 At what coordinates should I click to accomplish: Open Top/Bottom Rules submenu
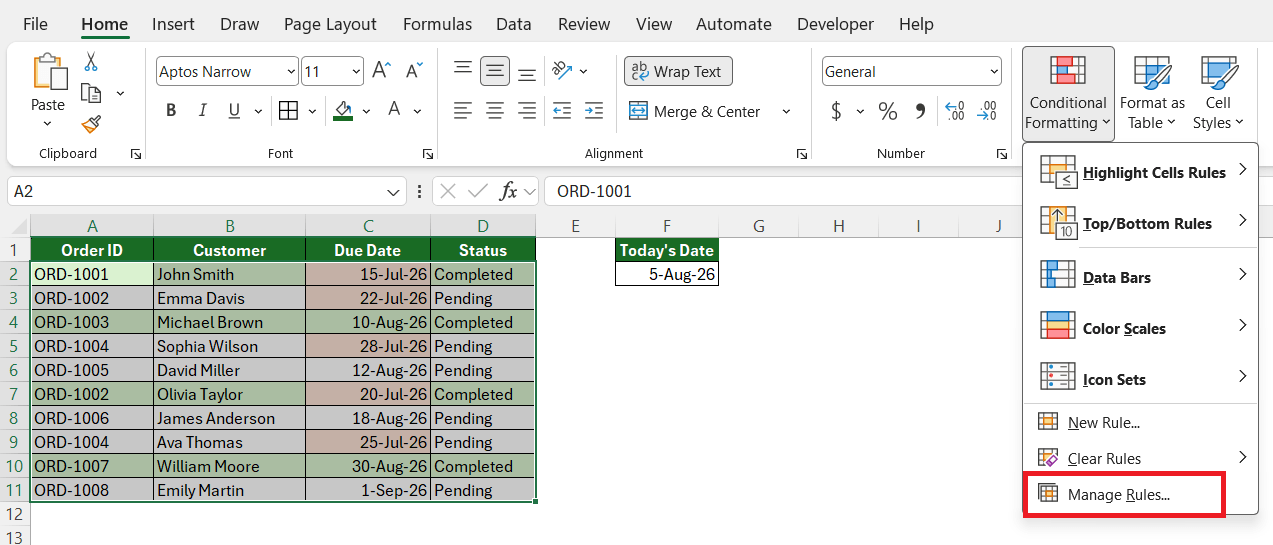(x=1140, y=223)
